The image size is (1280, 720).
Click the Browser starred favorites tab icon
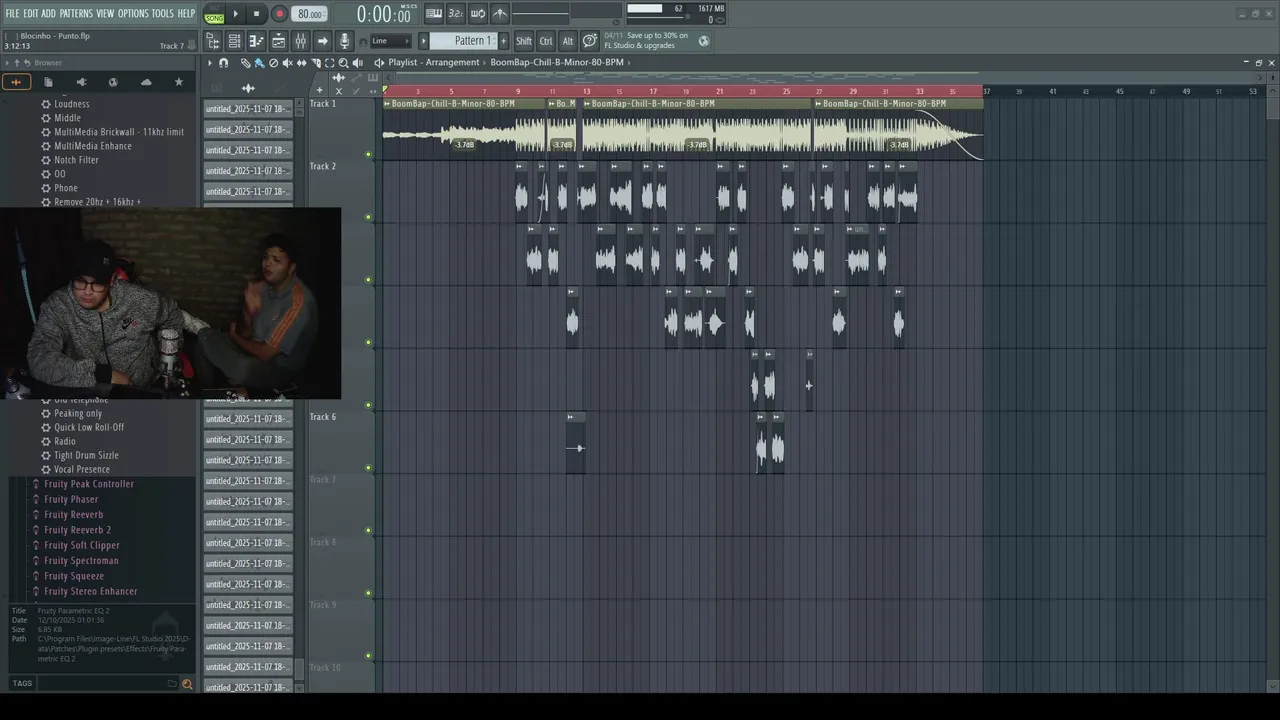click(x=179, y=82)
